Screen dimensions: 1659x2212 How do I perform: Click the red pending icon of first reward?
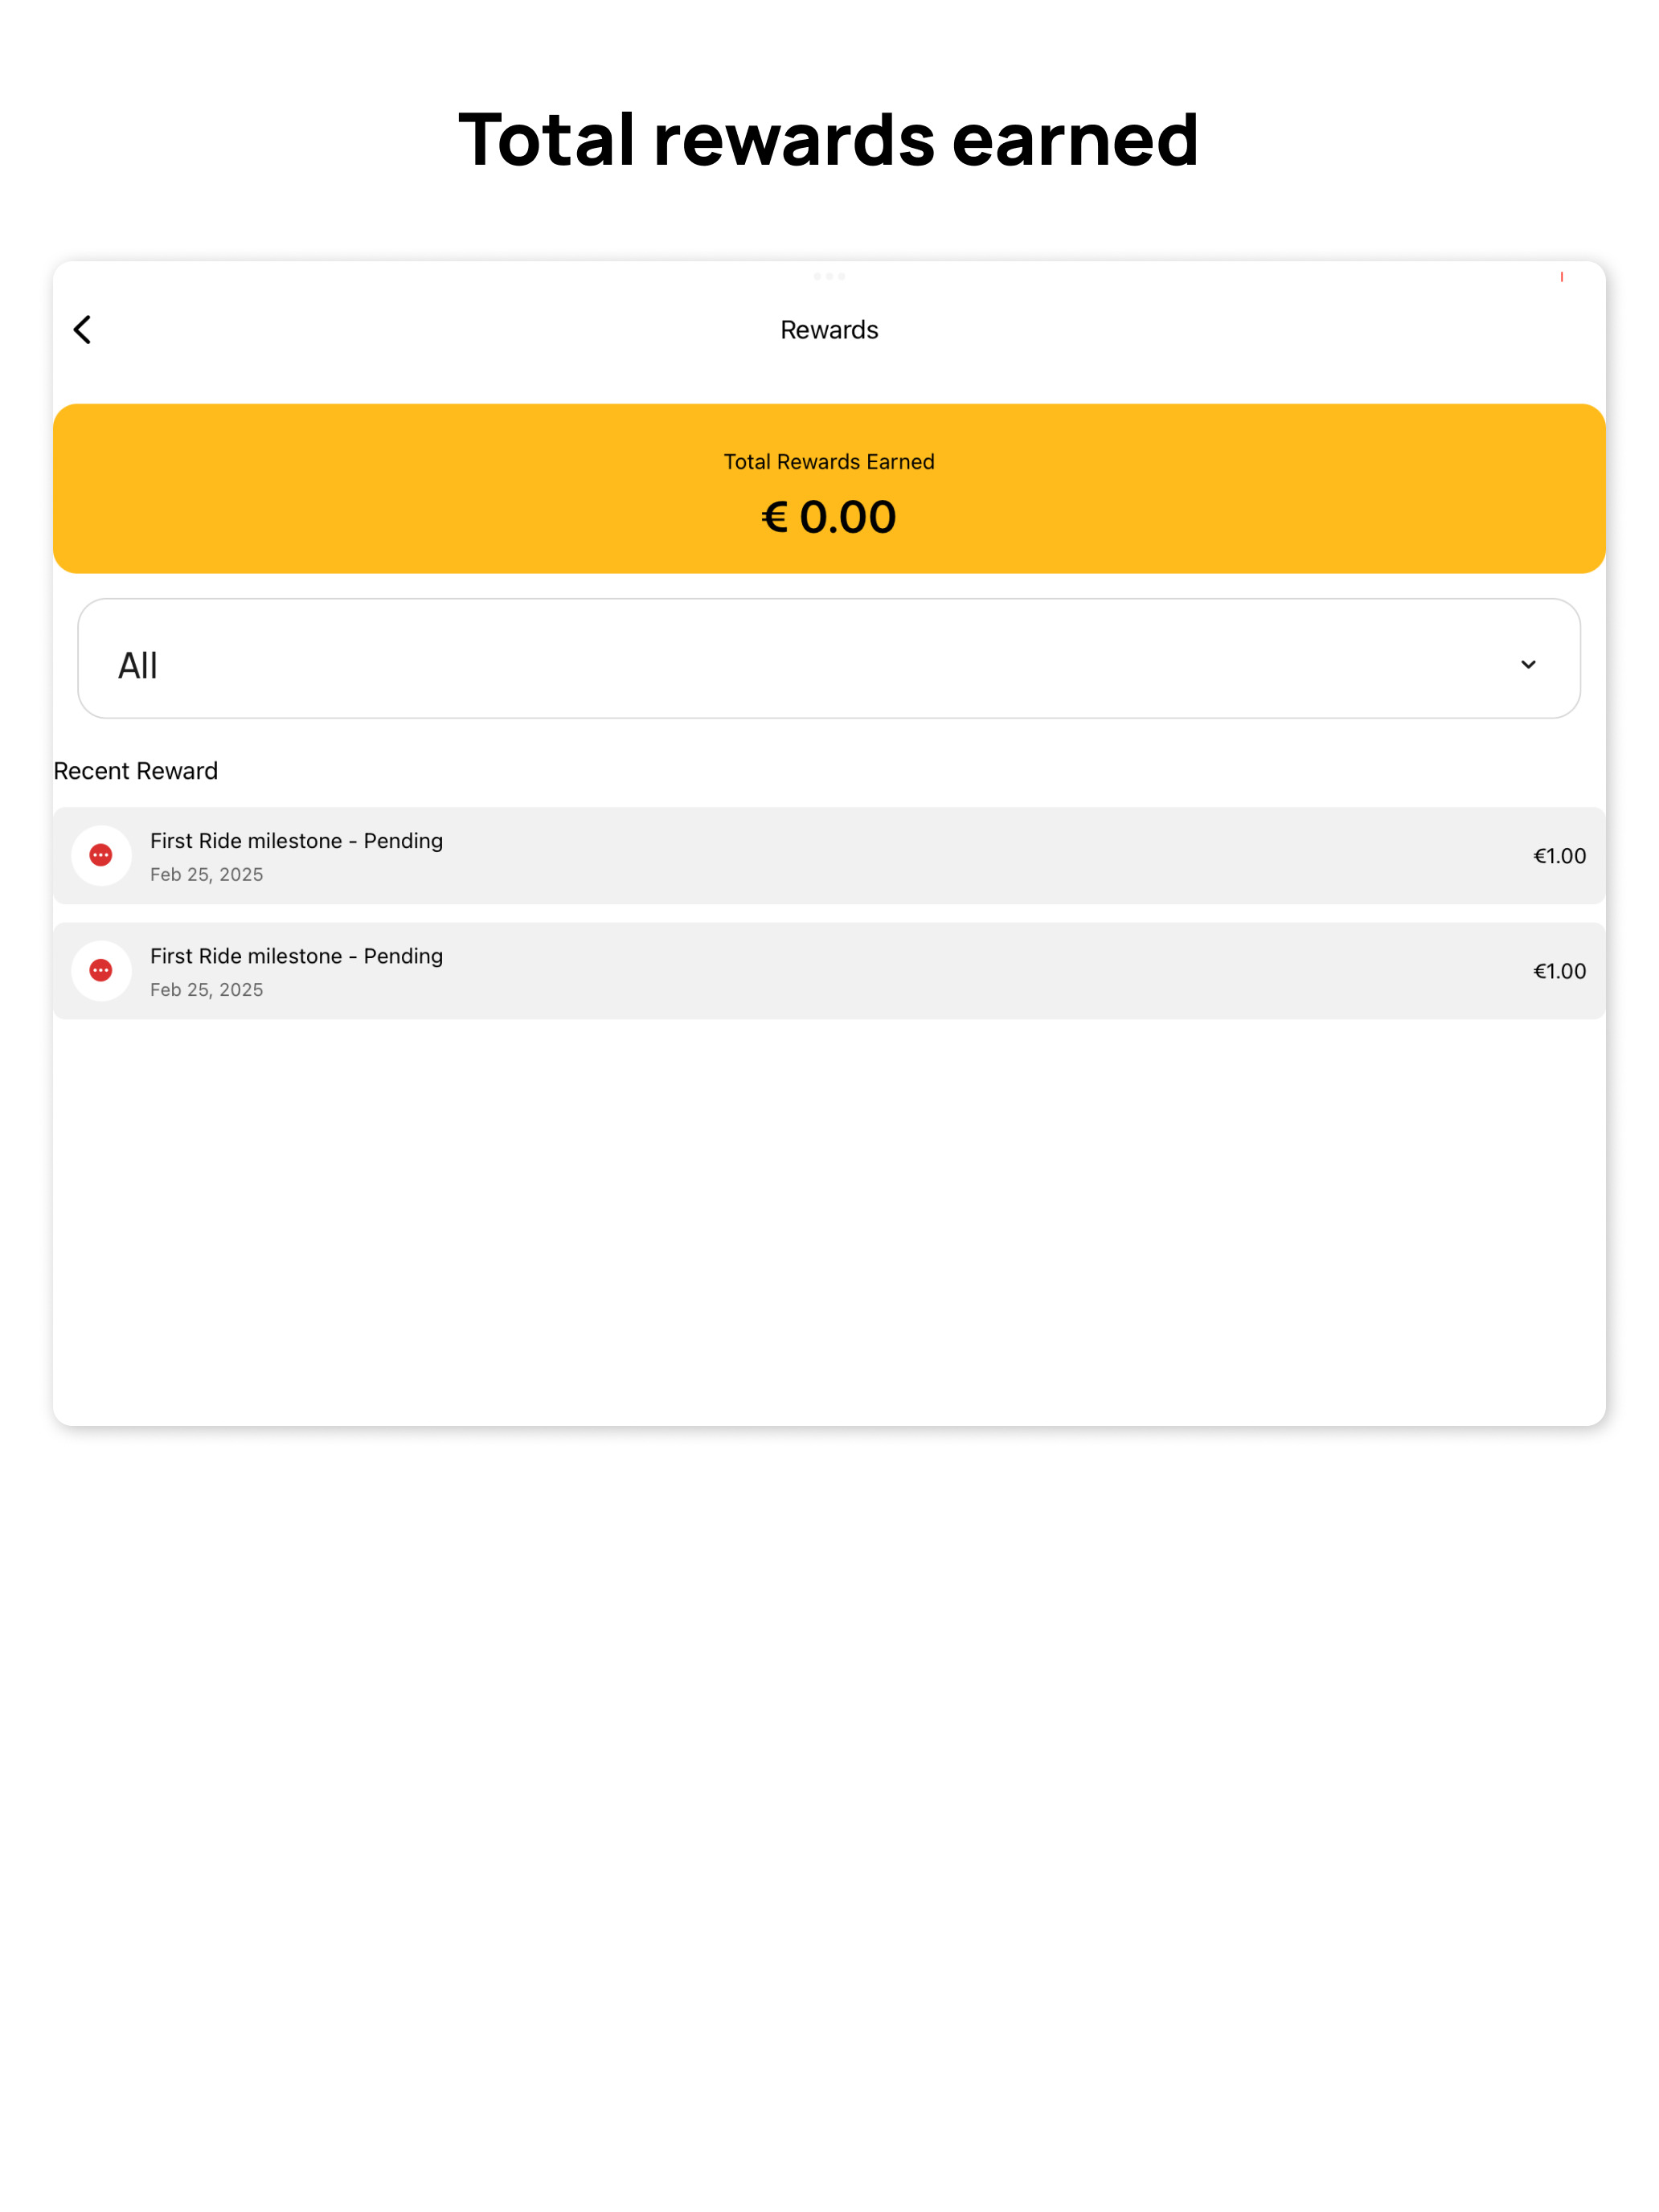(x=101, y=855)
